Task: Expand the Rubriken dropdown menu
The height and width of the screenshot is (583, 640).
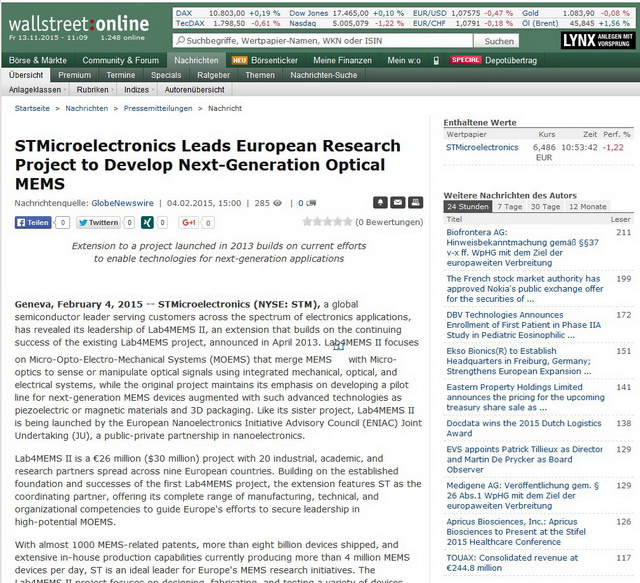Action: 95,90
